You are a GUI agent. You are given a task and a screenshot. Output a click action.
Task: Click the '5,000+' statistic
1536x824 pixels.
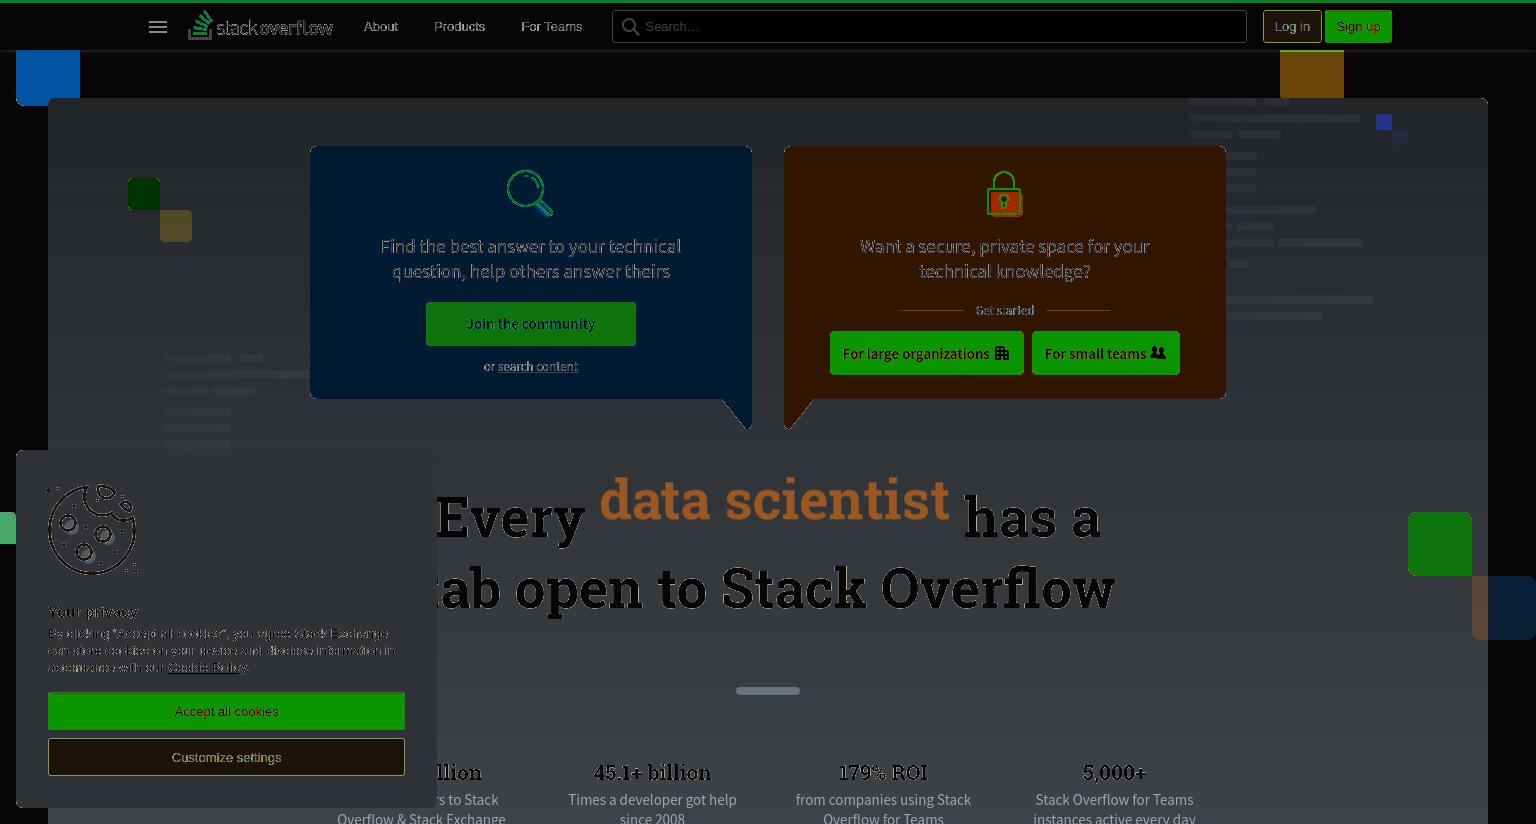click(1114, 773)
